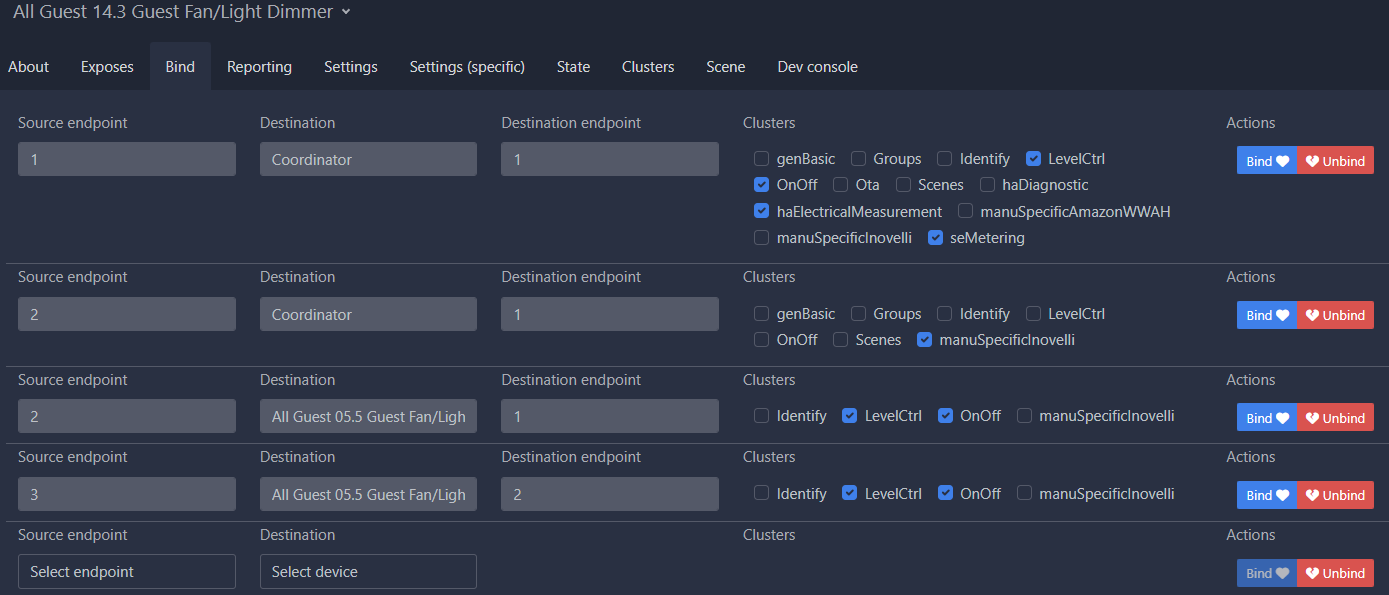The width and height of the screenshot is (1389, 595).
Task: Open the Clusters tab
Action: (648, 67)
